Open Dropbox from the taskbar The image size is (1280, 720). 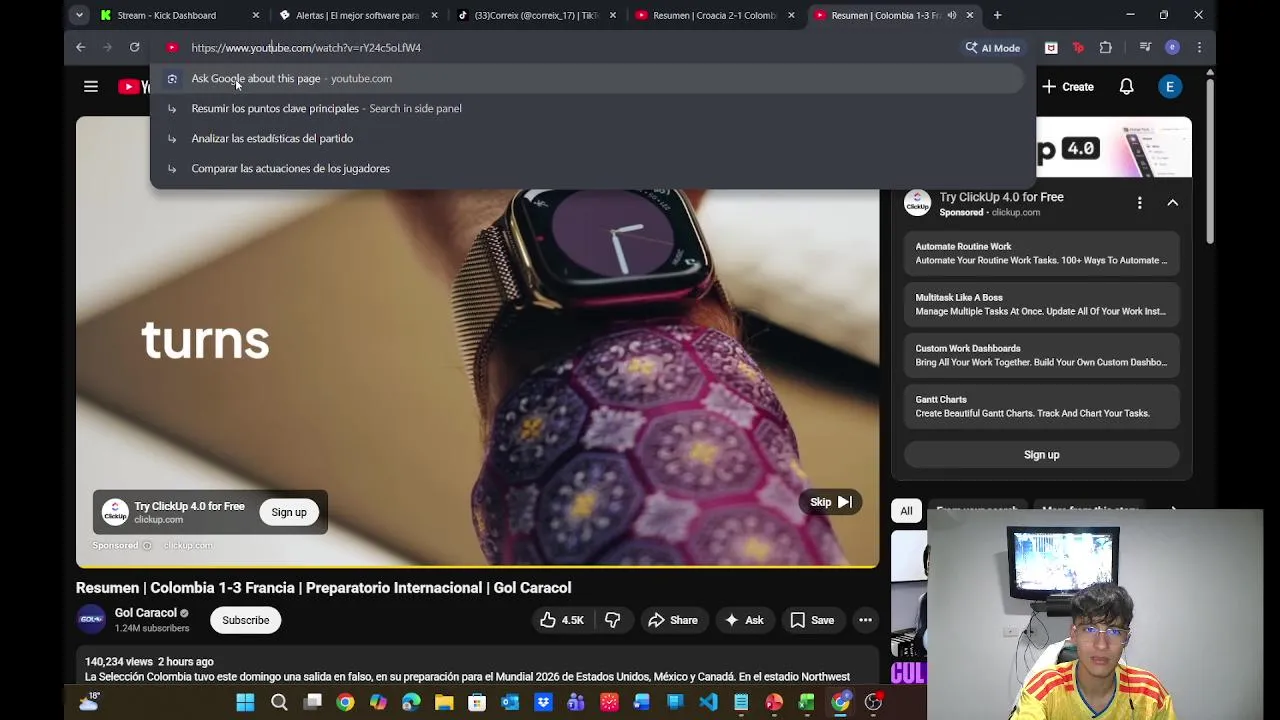pos(543,703)
